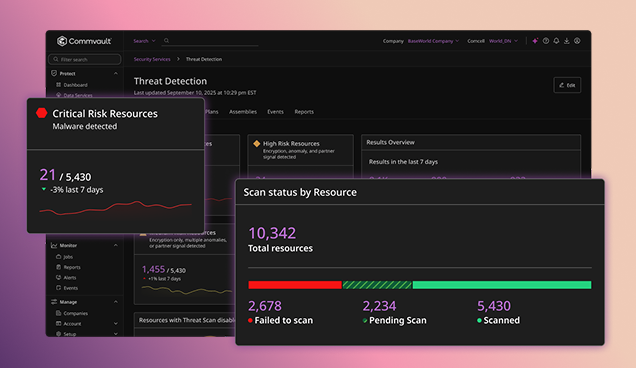Click the Jobs icon under Monitor
This screenshot has height=368, width=636.
(x=58, y=257)
